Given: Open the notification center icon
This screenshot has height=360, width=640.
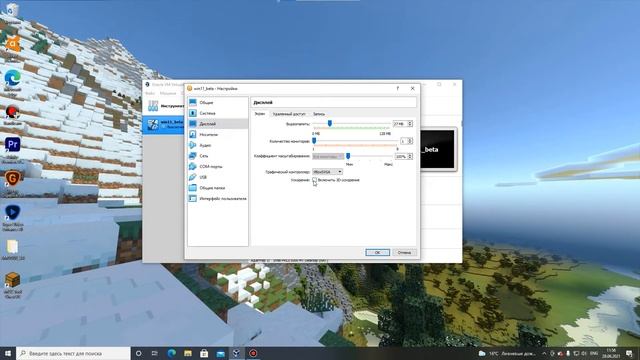Looking at the screenshot, I should coord(629,353).
